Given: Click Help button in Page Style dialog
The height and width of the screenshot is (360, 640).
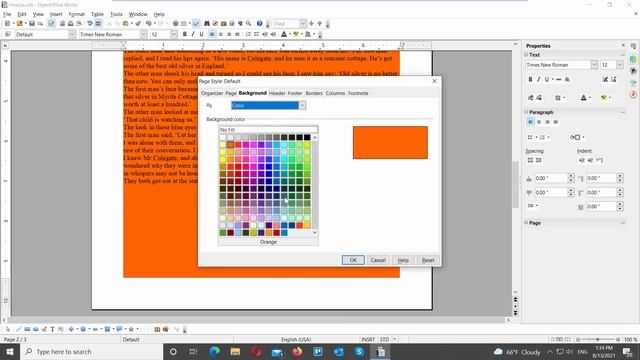Looking at the screenshot, I should point(403,260).
